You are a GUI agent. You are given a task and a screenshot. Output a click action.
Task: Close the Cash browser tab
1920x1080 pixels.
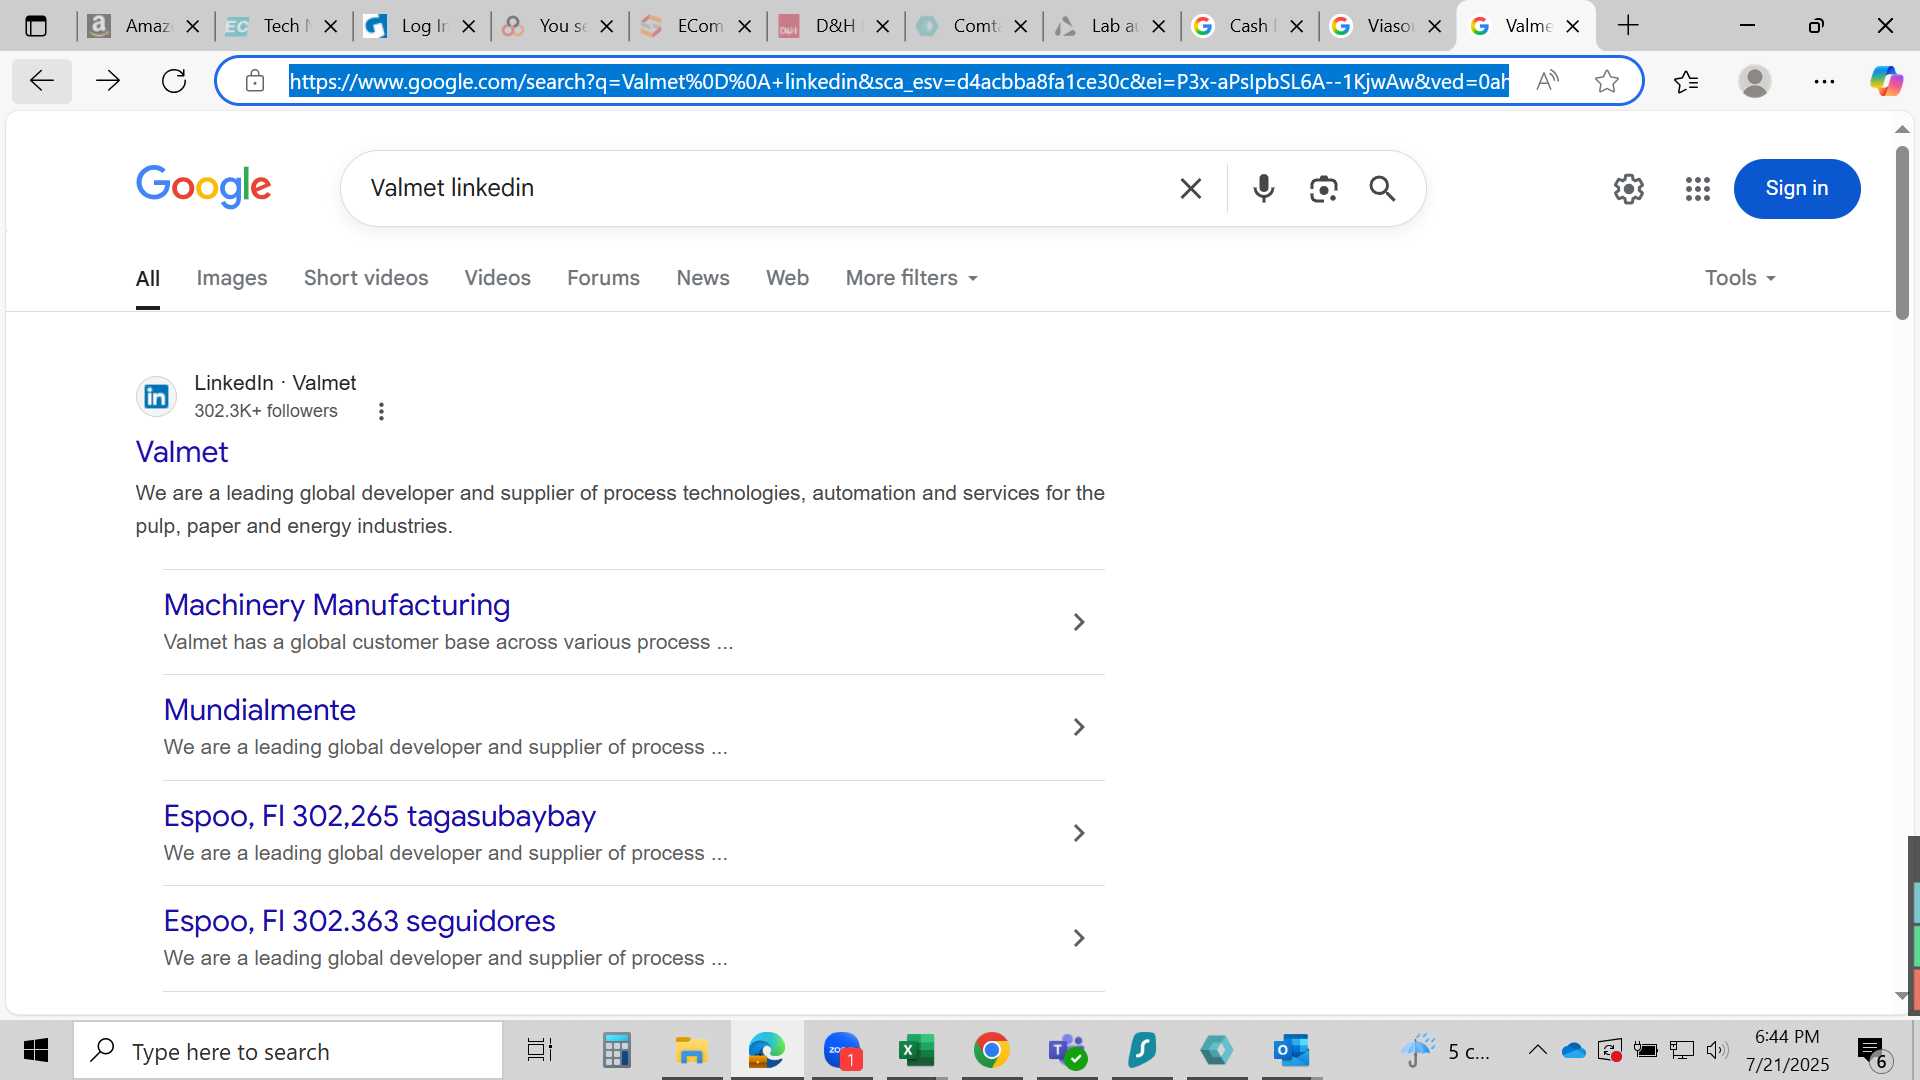[1297, 26]
